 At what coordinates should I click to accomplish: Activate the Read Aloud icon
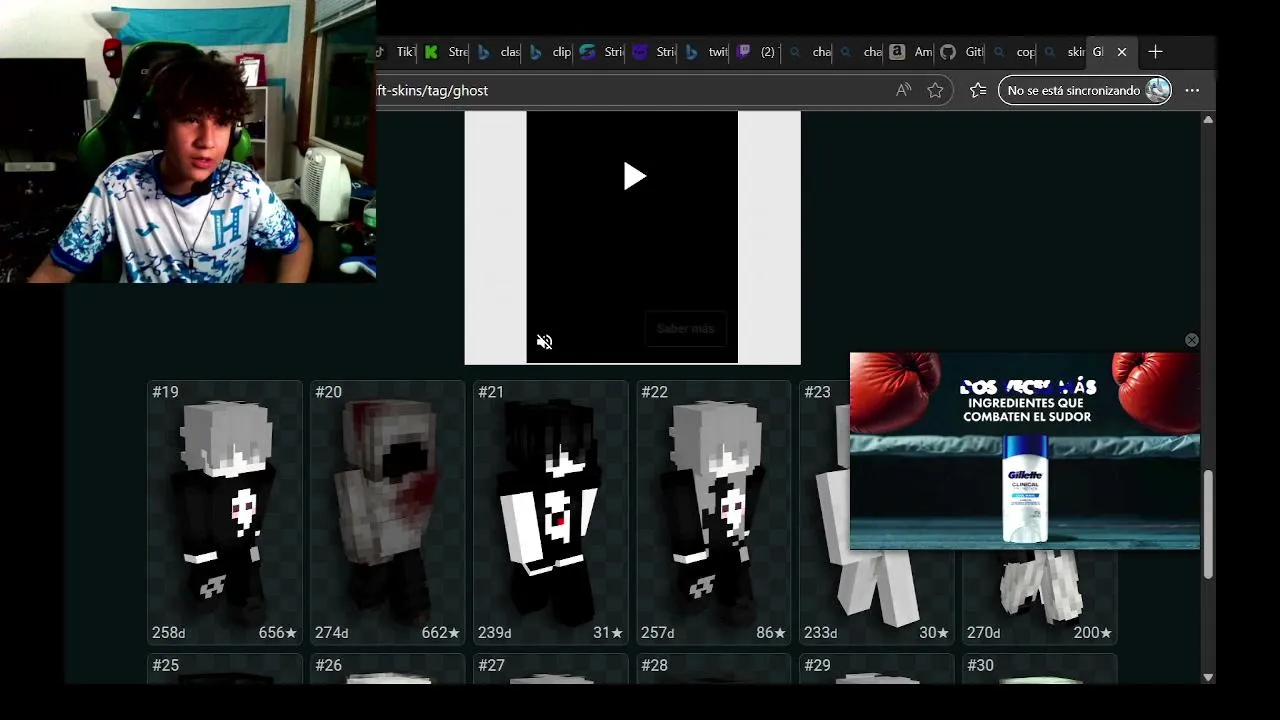point(903,90)
